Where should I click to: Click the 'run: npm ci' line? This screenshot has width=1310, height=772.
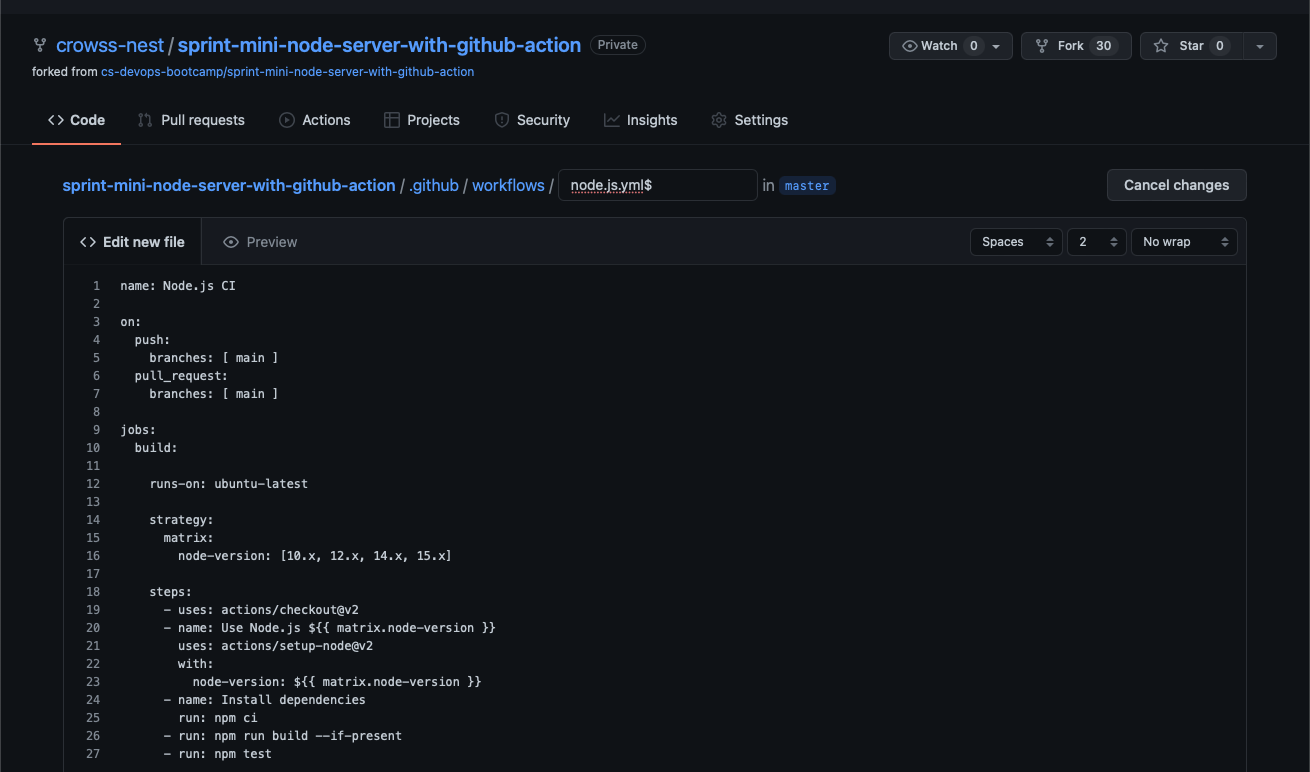coord(217,718)
